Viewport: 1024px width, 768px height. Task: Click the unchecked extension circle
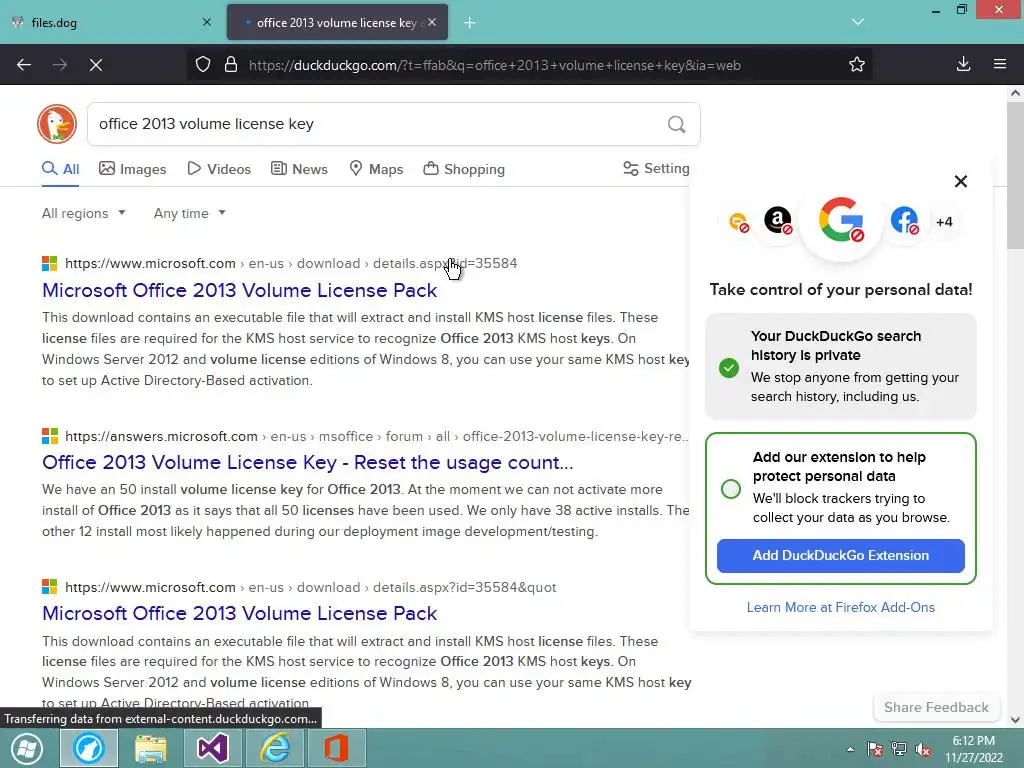(731, 488)
